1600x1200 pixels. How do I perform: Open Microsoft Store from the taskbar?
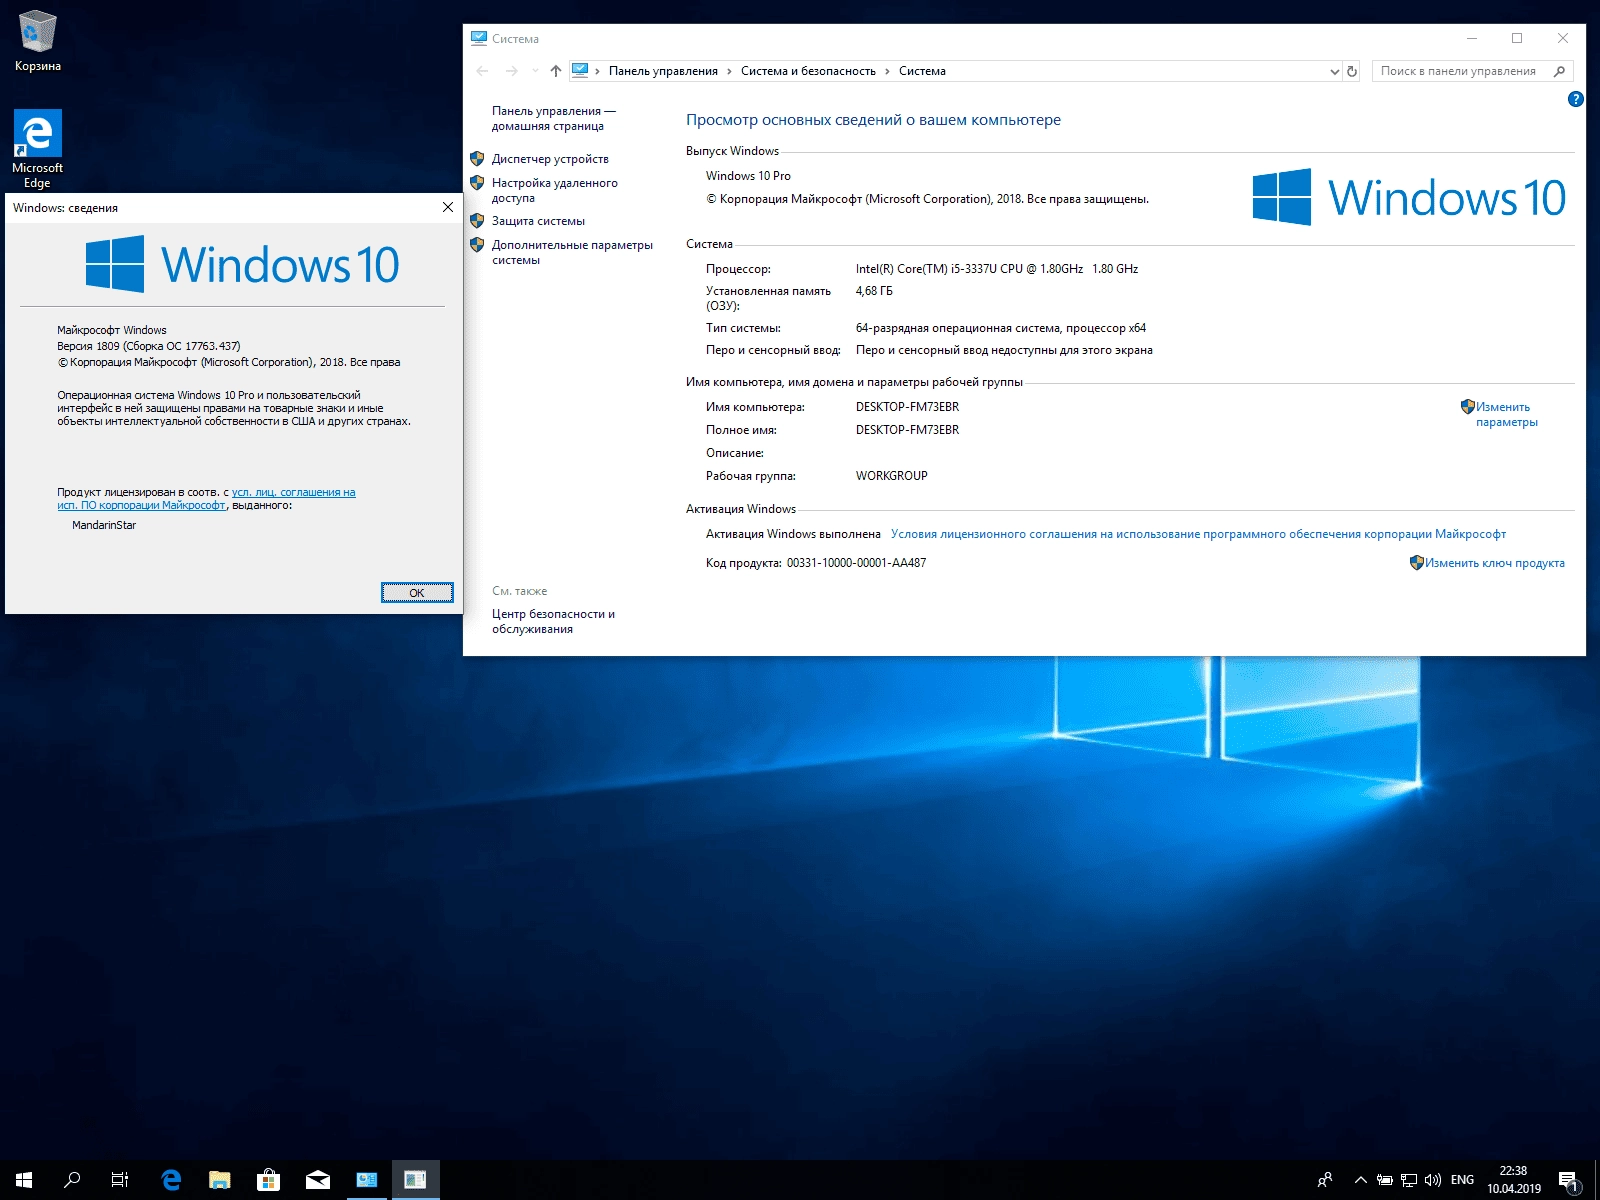268,1180
